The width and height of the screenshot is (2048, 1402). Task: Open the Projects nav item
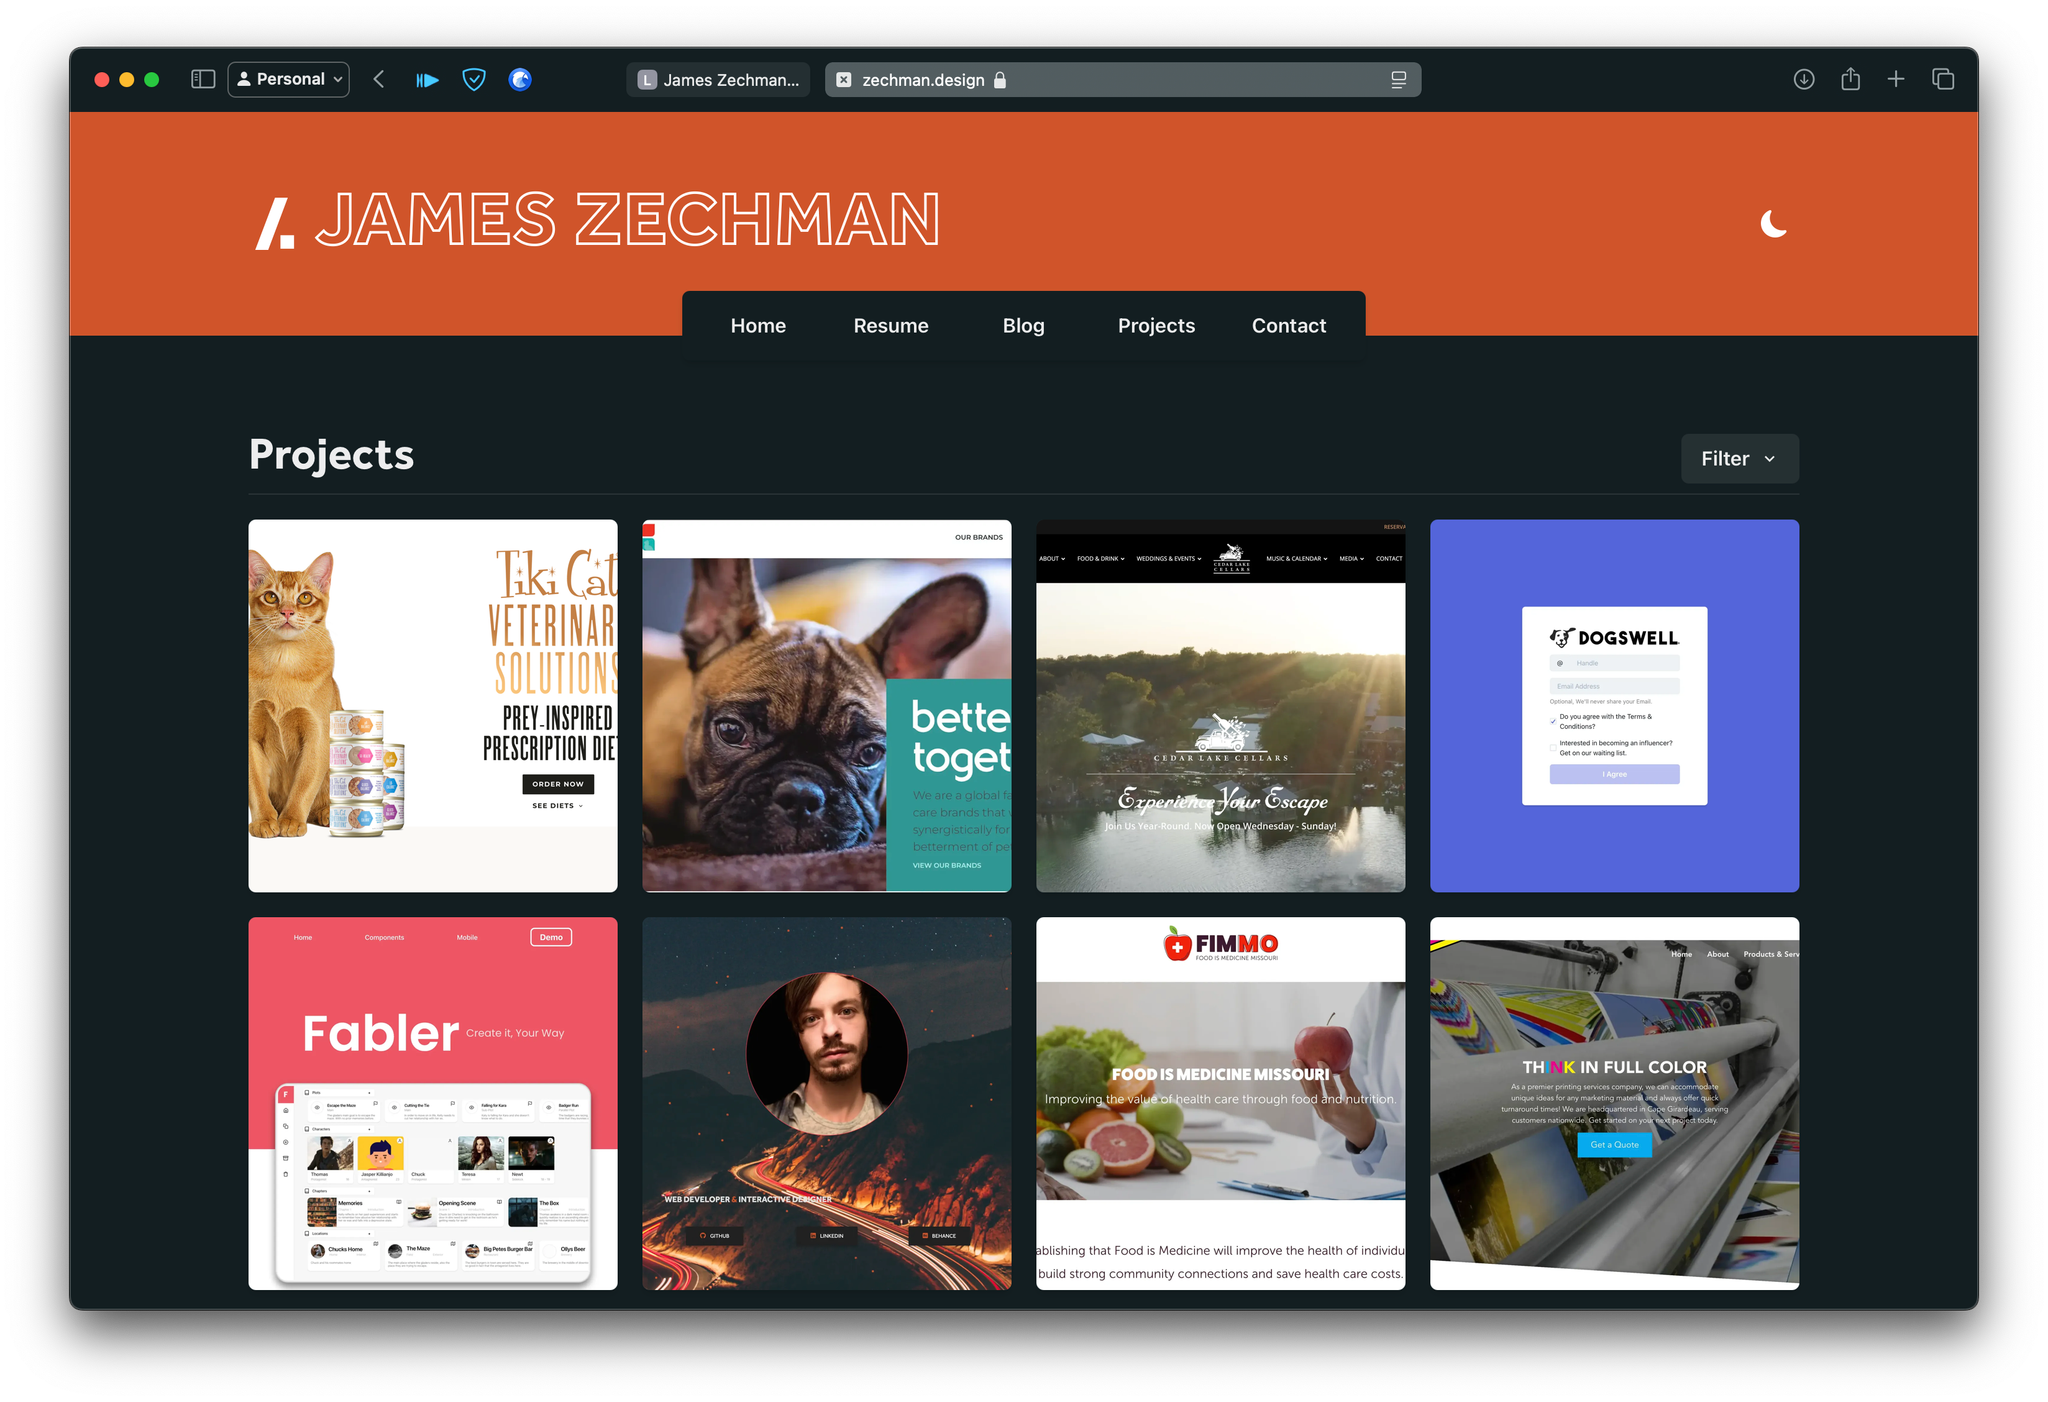click(x=1156, y=326)
